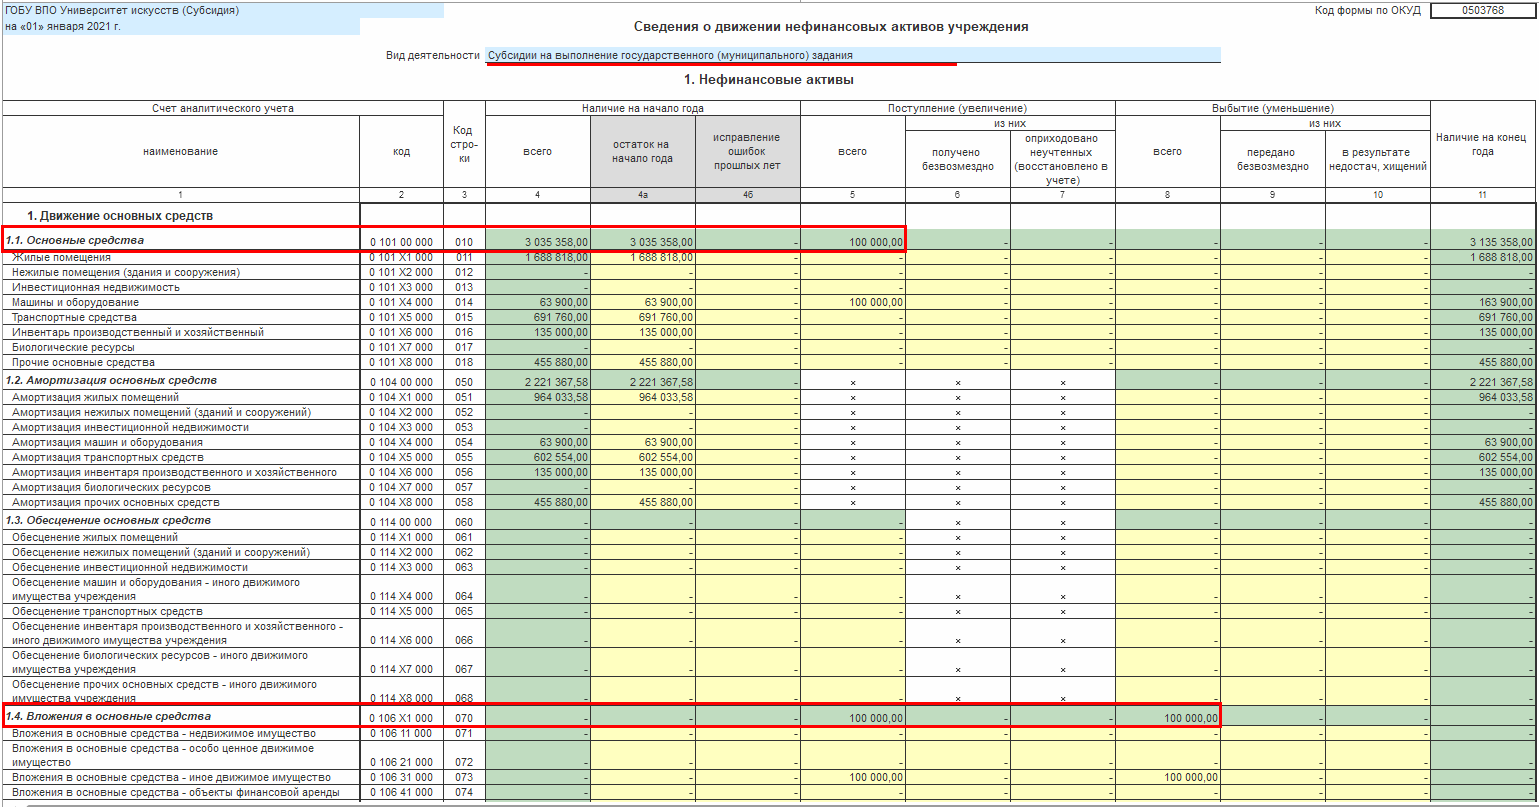Click year-end value 3 135 358,00

[x=1483, y=242]
